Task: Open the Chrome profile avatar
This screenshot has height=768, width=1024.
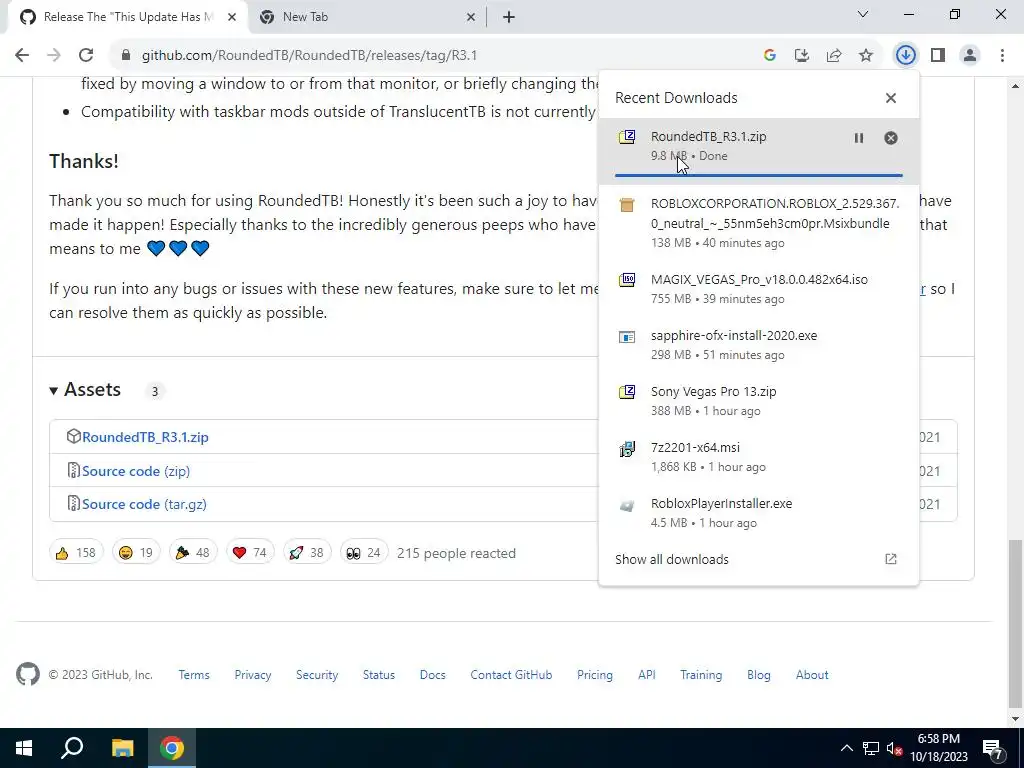Action: click(x=970, y=56)
